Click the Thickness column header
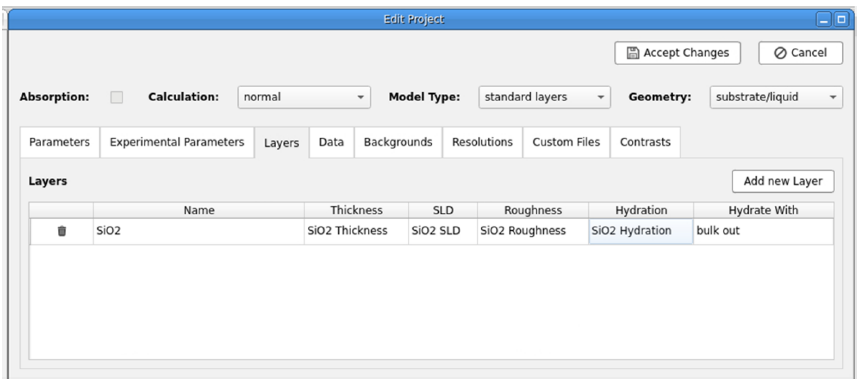Image resolution: width=861 pixels, height=382 pixels. 356,210
